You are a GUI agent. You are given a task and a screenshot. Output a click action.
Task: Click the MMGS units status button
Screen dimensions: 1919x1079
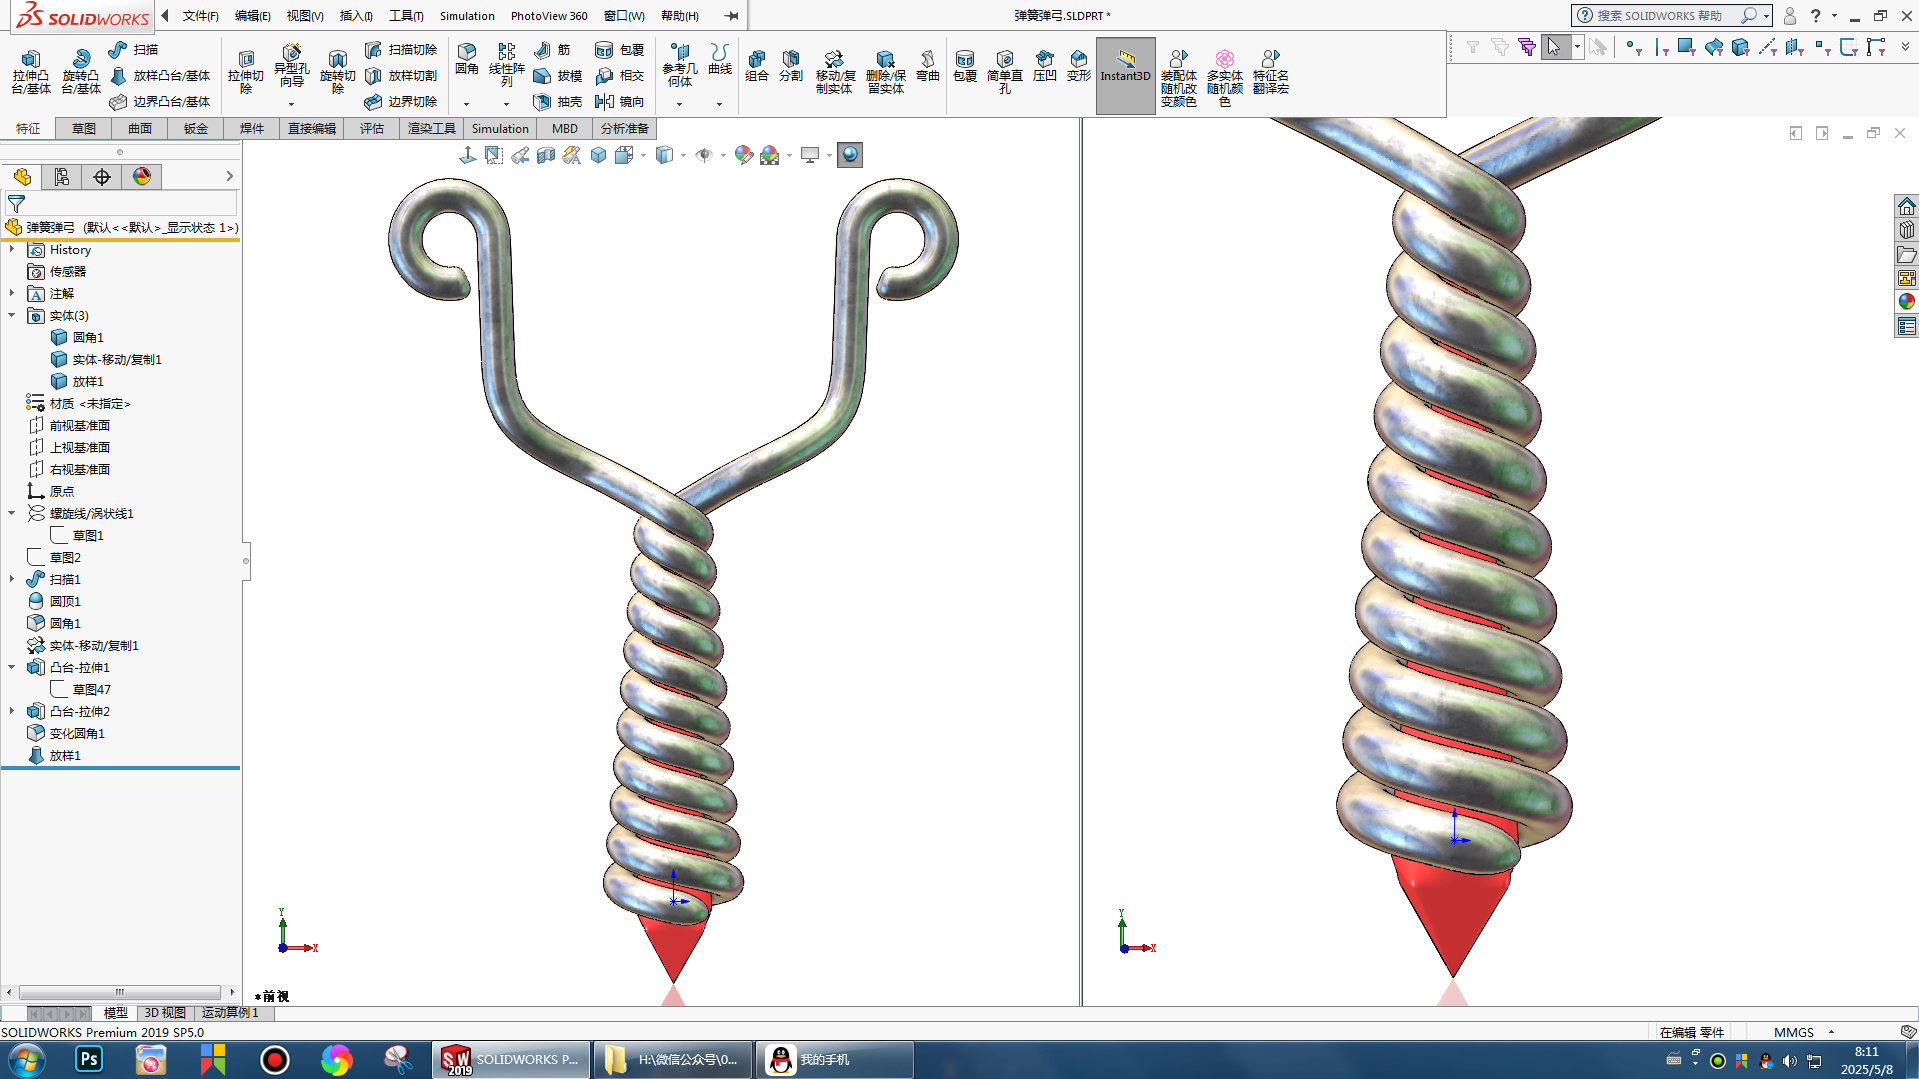[1794, 1032]
